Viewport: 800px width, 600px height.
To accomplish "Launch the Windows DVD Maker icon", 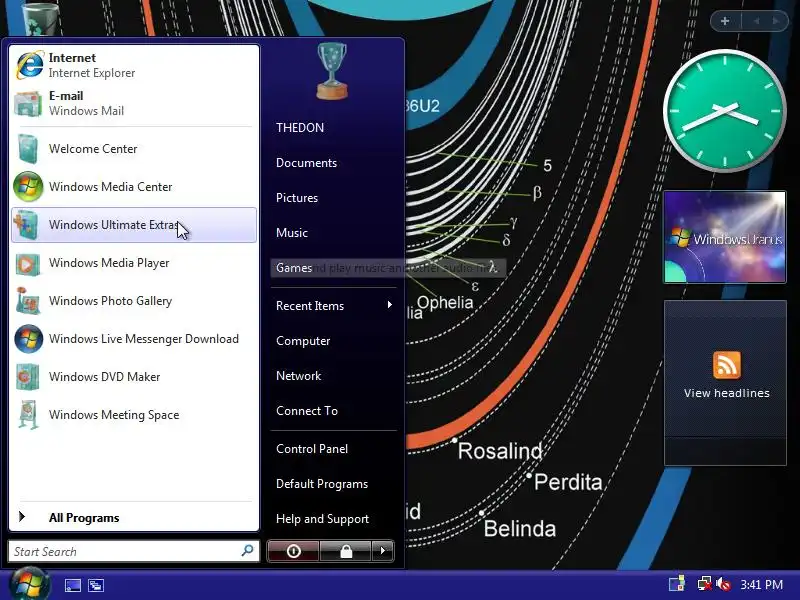I will tap(28, 377).
